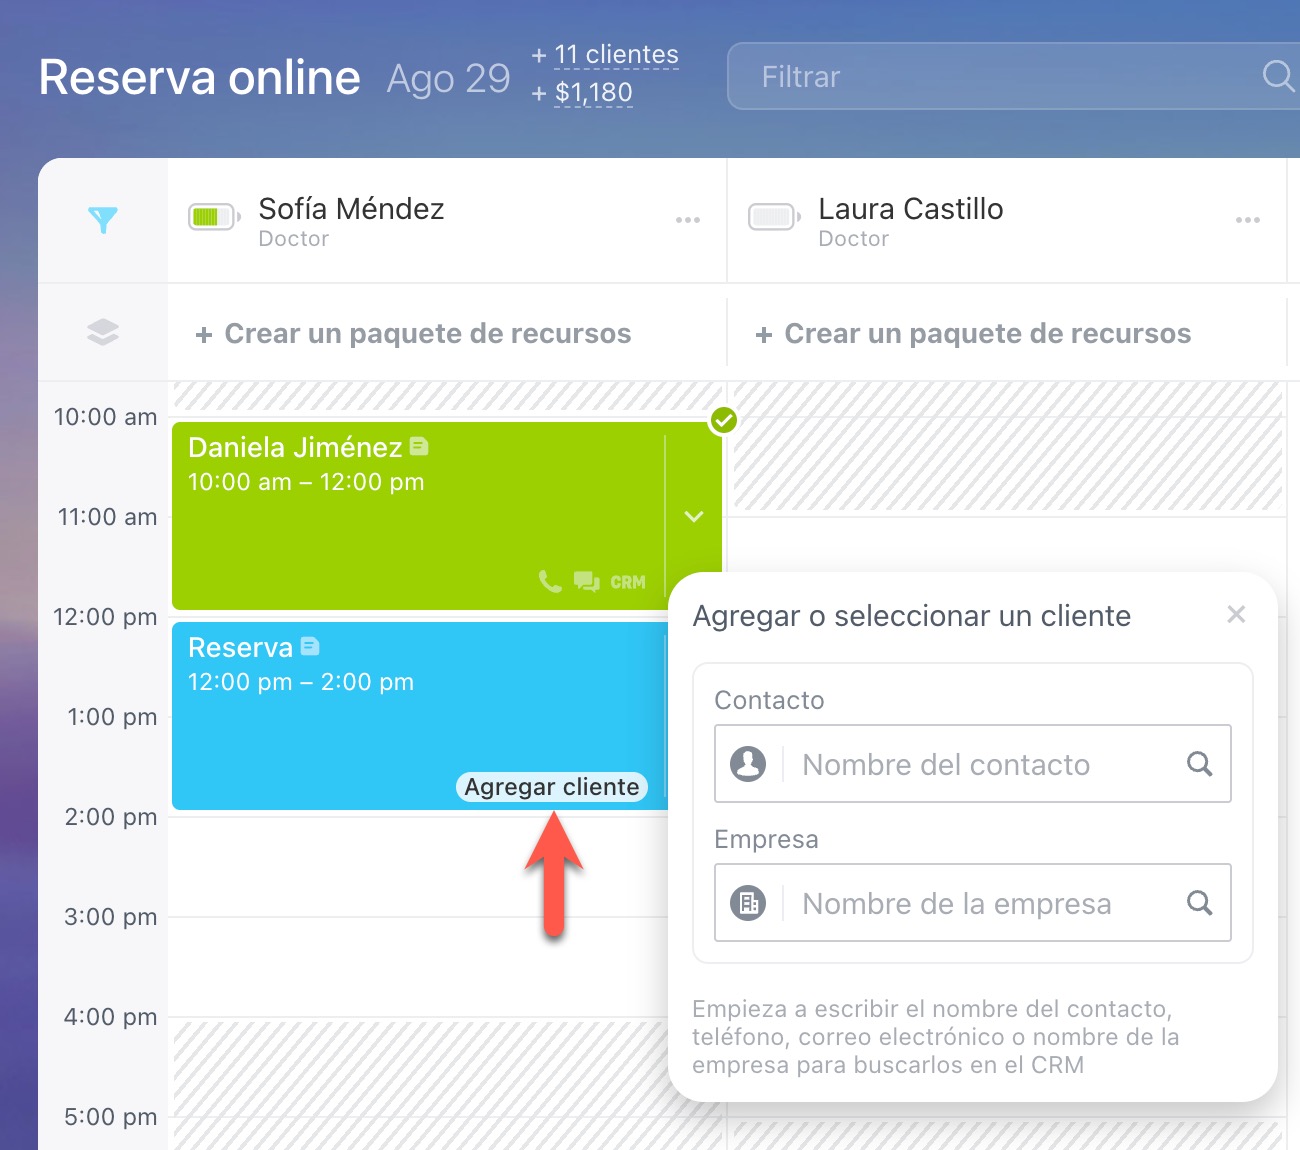Close the Agregar o seleccionar cliente popup
The image size is (1300, 1150).
pyautogui.click(x=1236, y=615)
